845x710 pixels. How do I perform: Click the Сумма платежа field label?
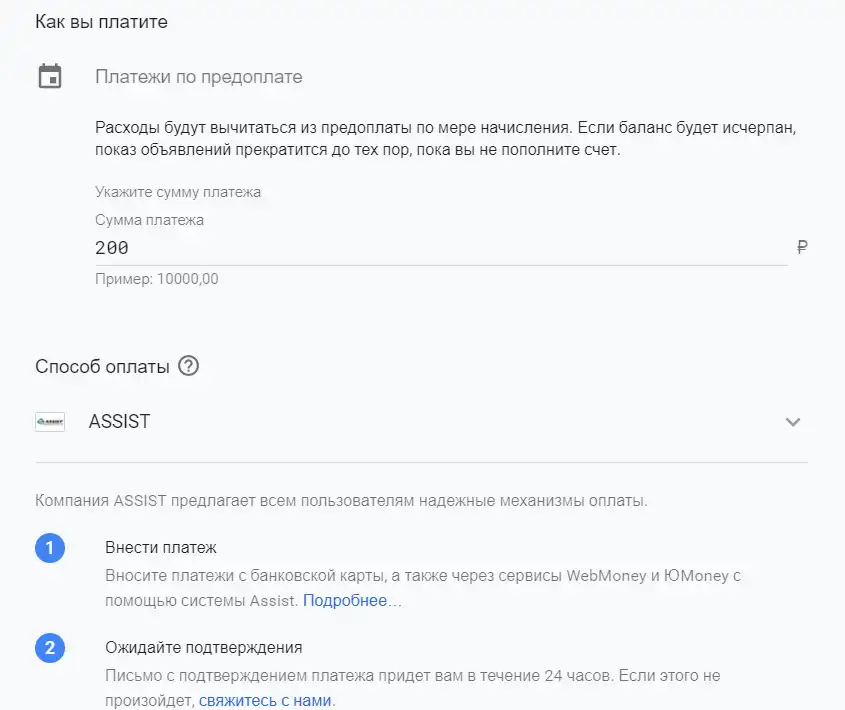(149, 220)
